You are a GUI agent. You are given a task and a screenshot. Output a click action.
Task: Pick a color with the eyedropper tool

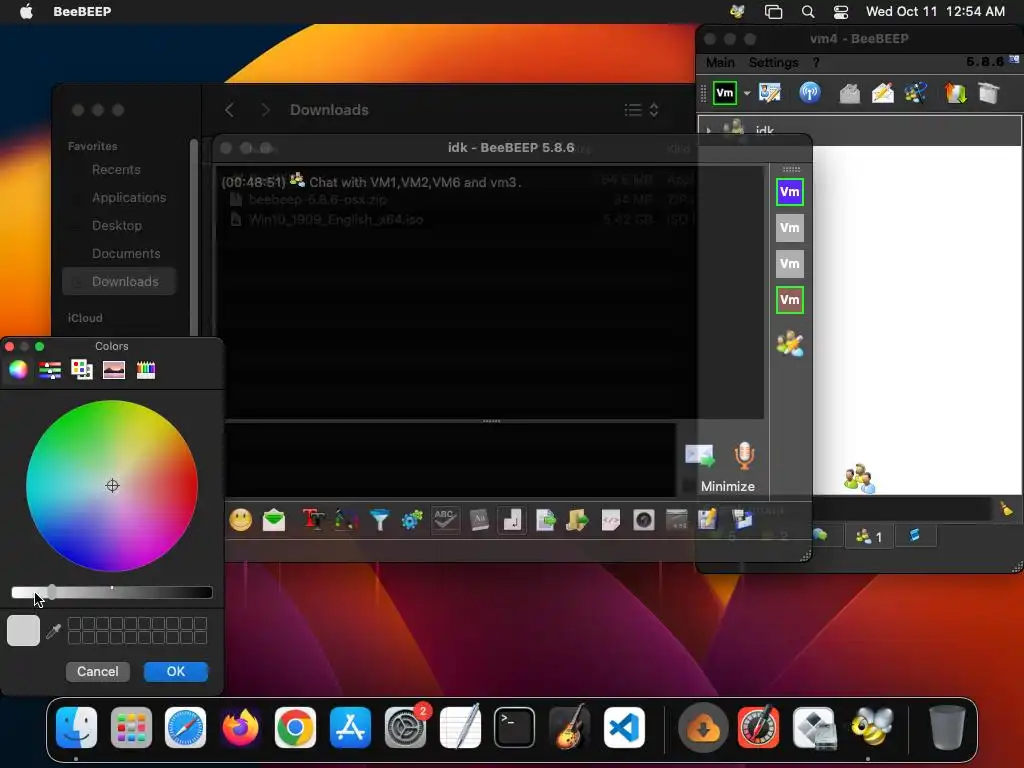point(54,631)
